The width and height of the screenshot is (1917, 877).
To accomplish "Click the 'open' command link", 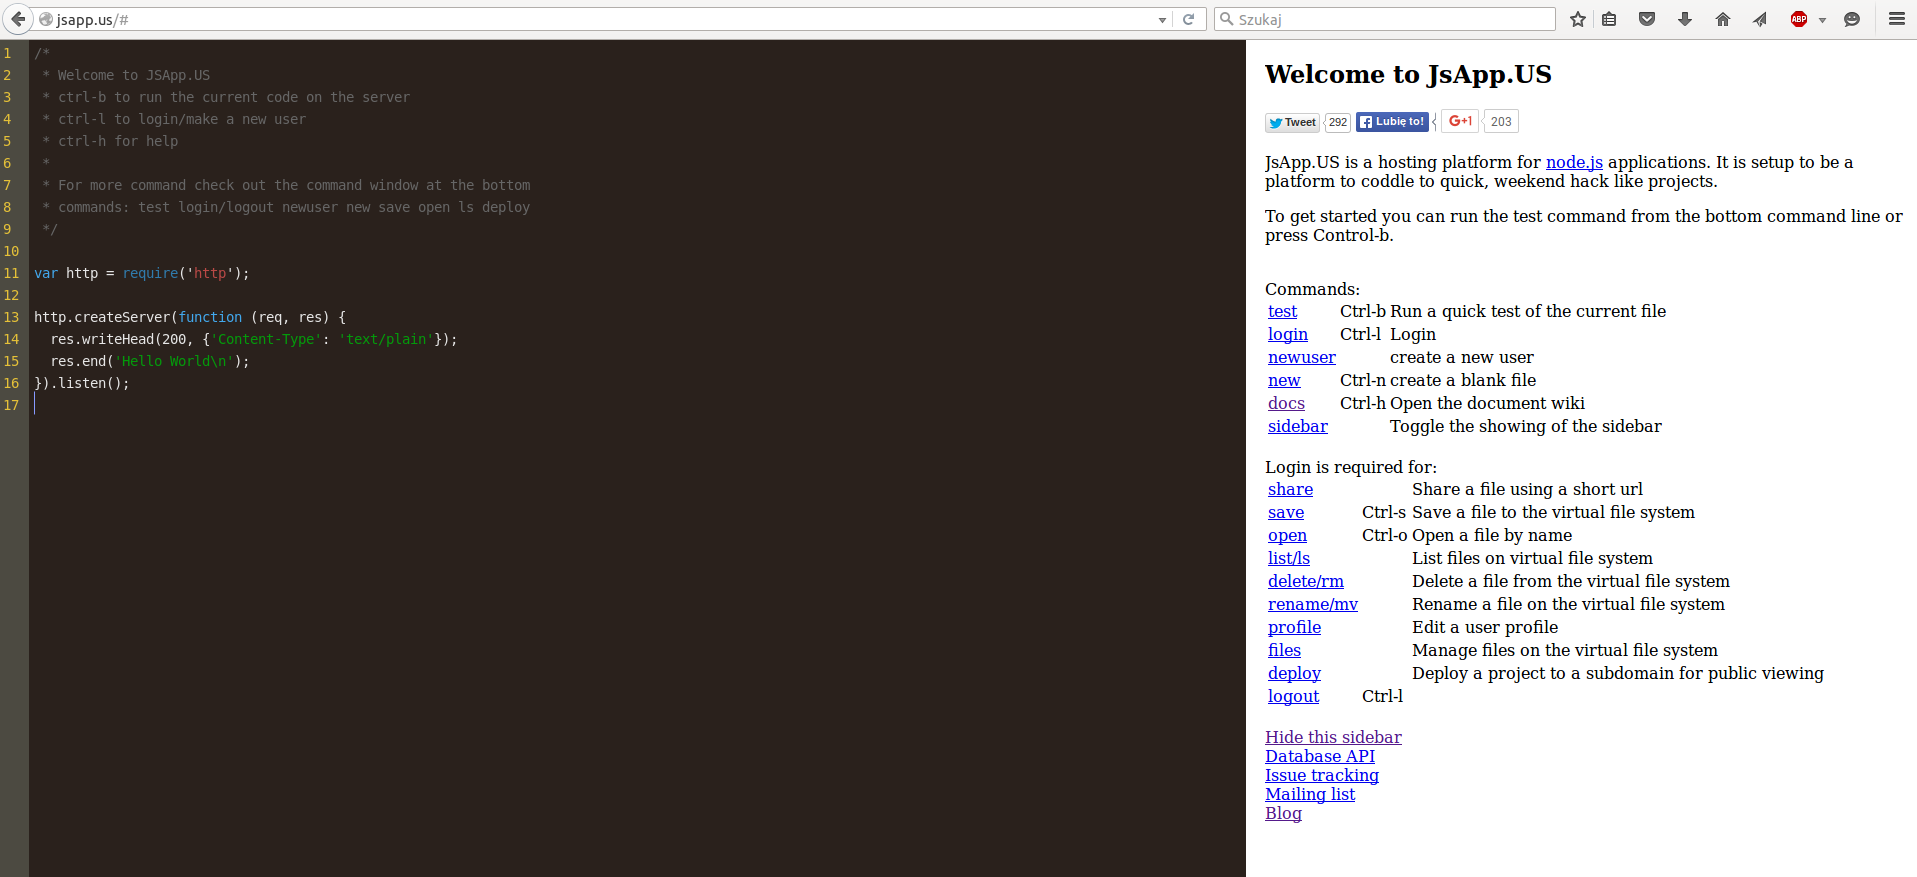I will [x=1287, y=535].
